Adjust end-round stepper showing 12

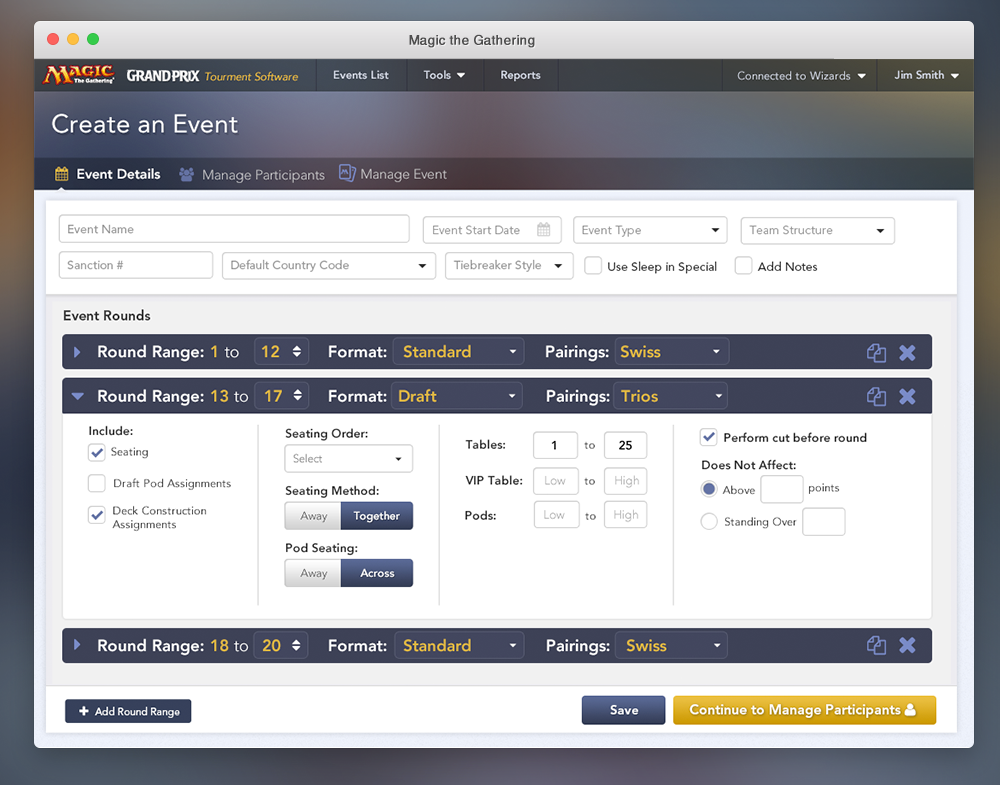point(297,351)
